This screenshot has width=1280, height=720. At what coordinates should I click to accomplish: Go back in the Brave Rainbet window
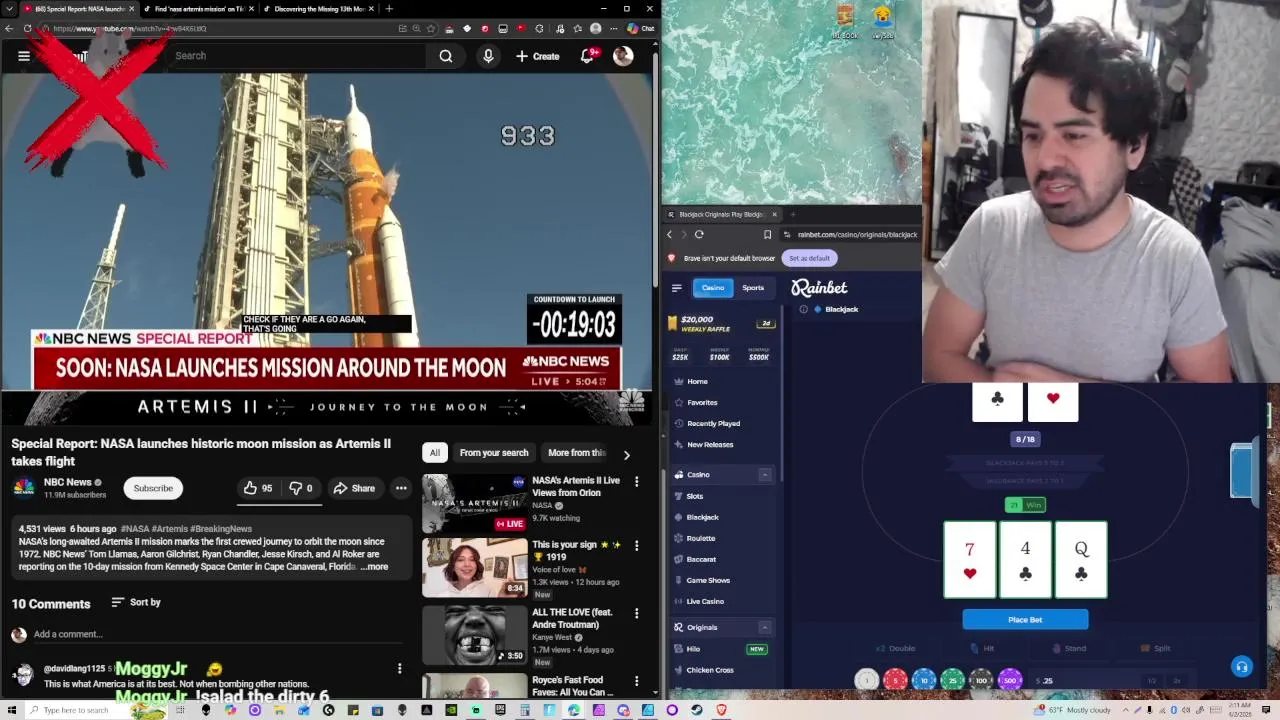coord(669,234)
